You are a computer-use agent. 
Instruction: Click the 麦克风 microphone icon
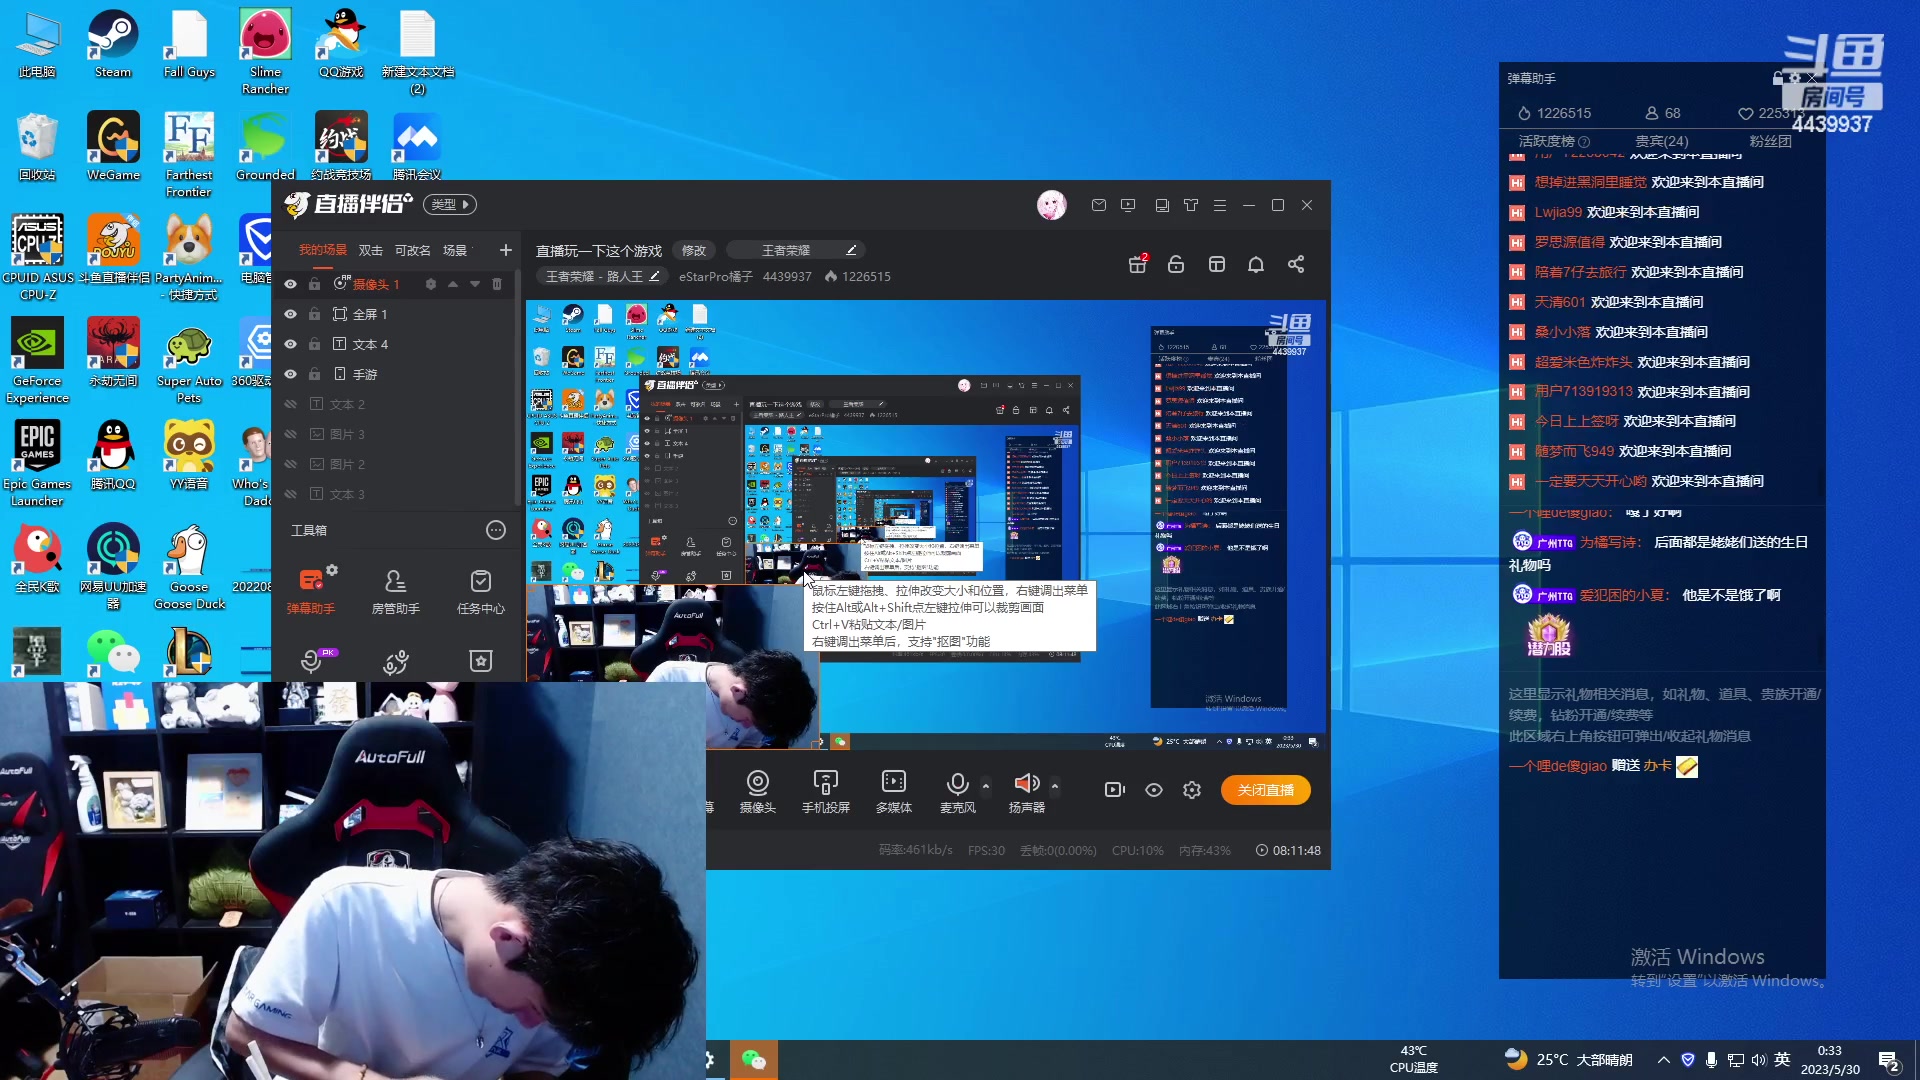click(x=957, y=783)
